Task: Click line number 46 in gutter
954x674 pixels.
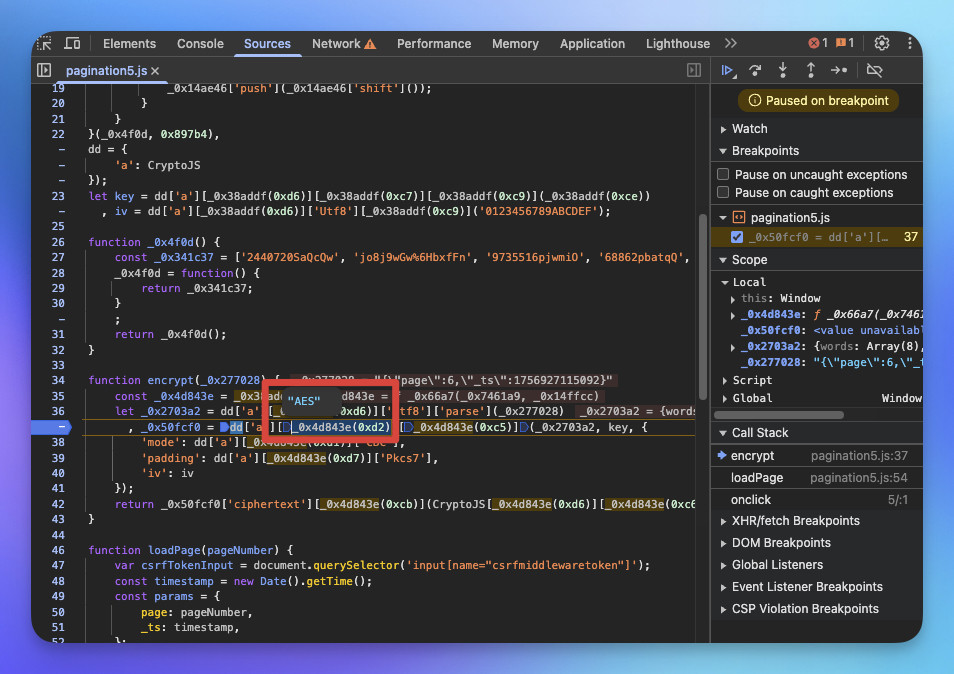Action: coord(58,550)
